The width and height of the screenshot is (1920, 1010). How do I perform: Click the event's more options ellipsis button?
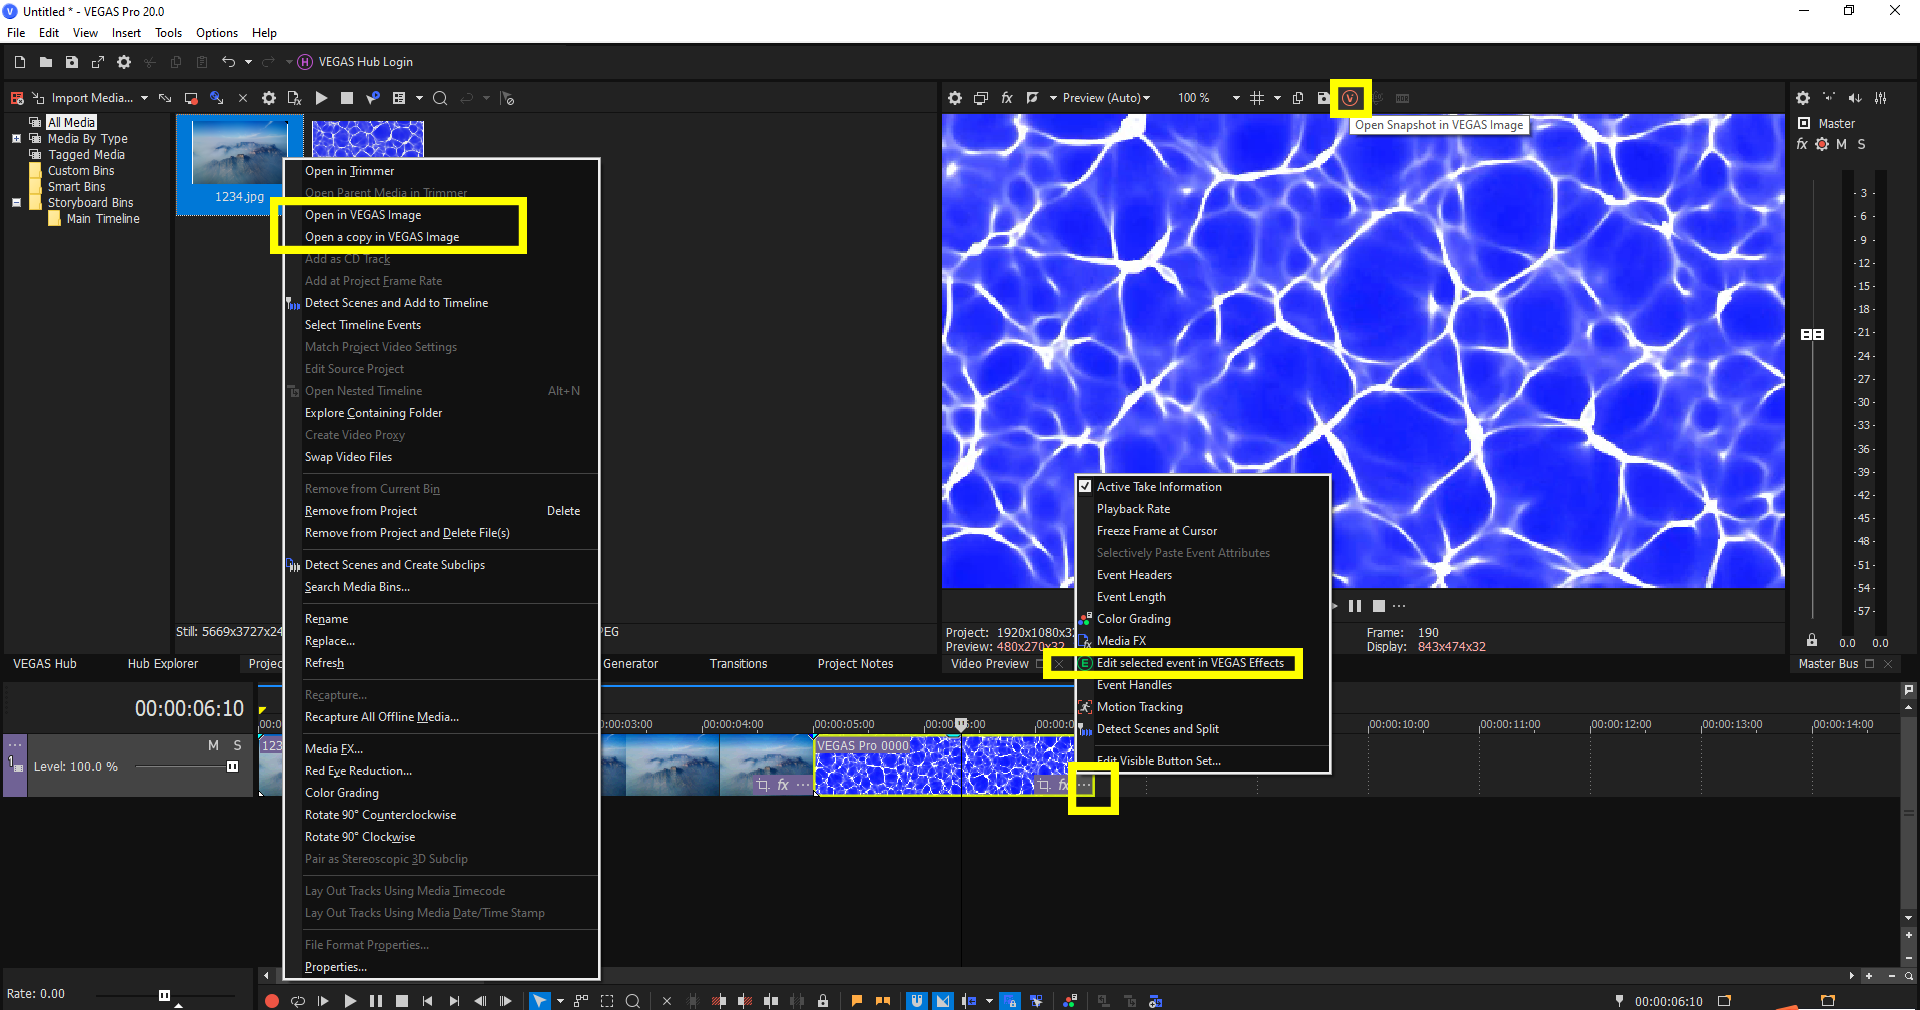click(x=1085, y=786)
